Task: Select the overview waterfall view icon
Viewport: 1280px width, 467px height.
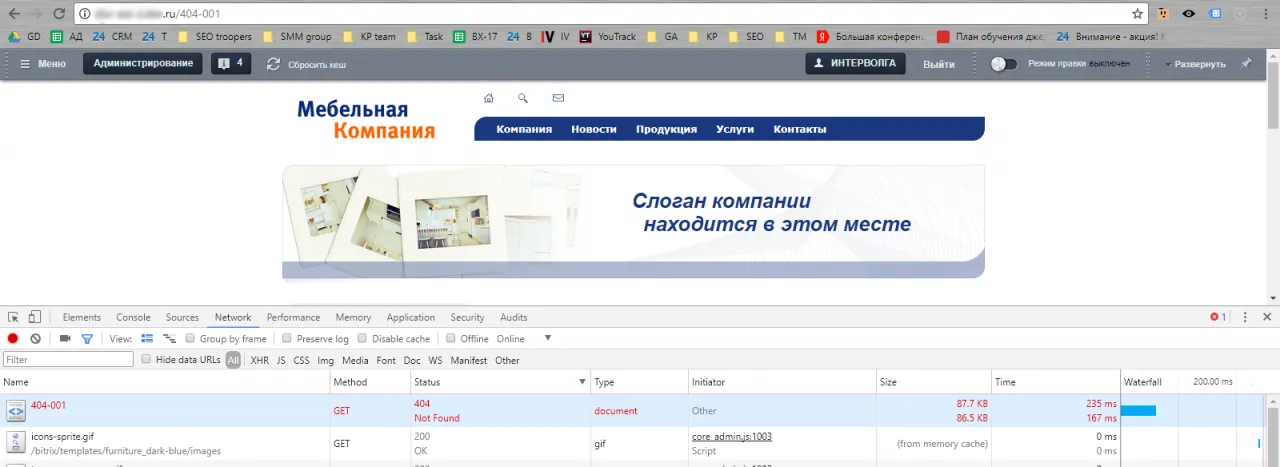Action: 170,339
